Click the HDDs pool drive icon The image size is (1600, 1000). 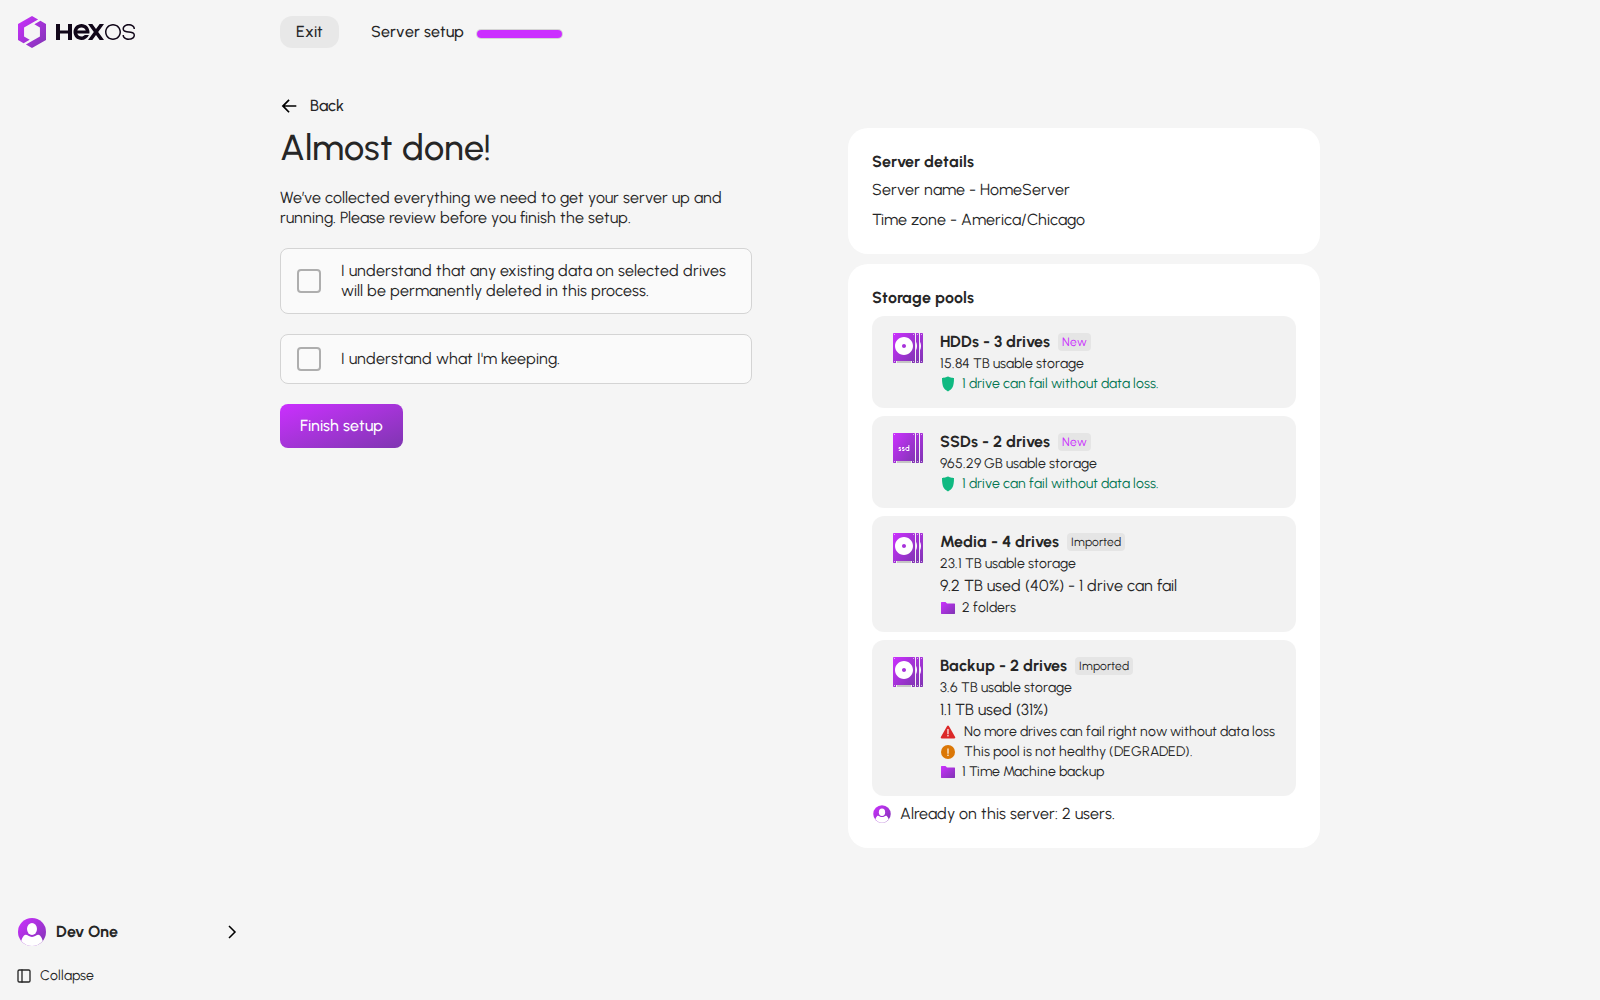908,348
